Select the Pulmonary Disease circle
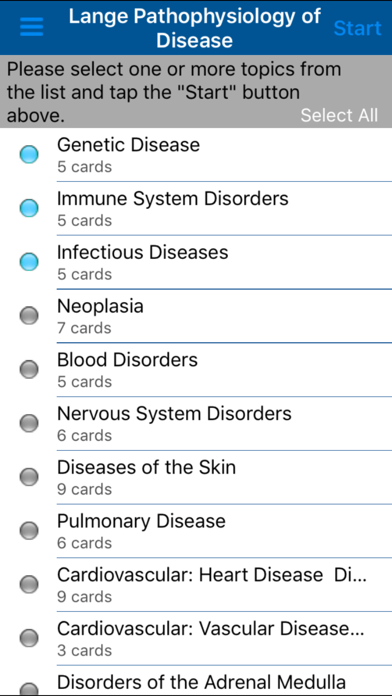Image resolution: width=392 pixels, height=696 pixels. (29, 530)
